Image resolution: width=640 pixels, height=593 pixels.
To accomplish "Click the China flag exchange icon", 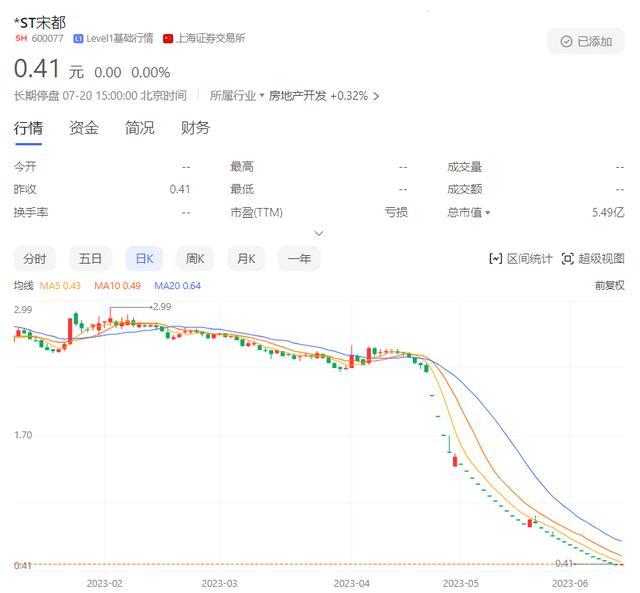I will click(x=168, y=39).
